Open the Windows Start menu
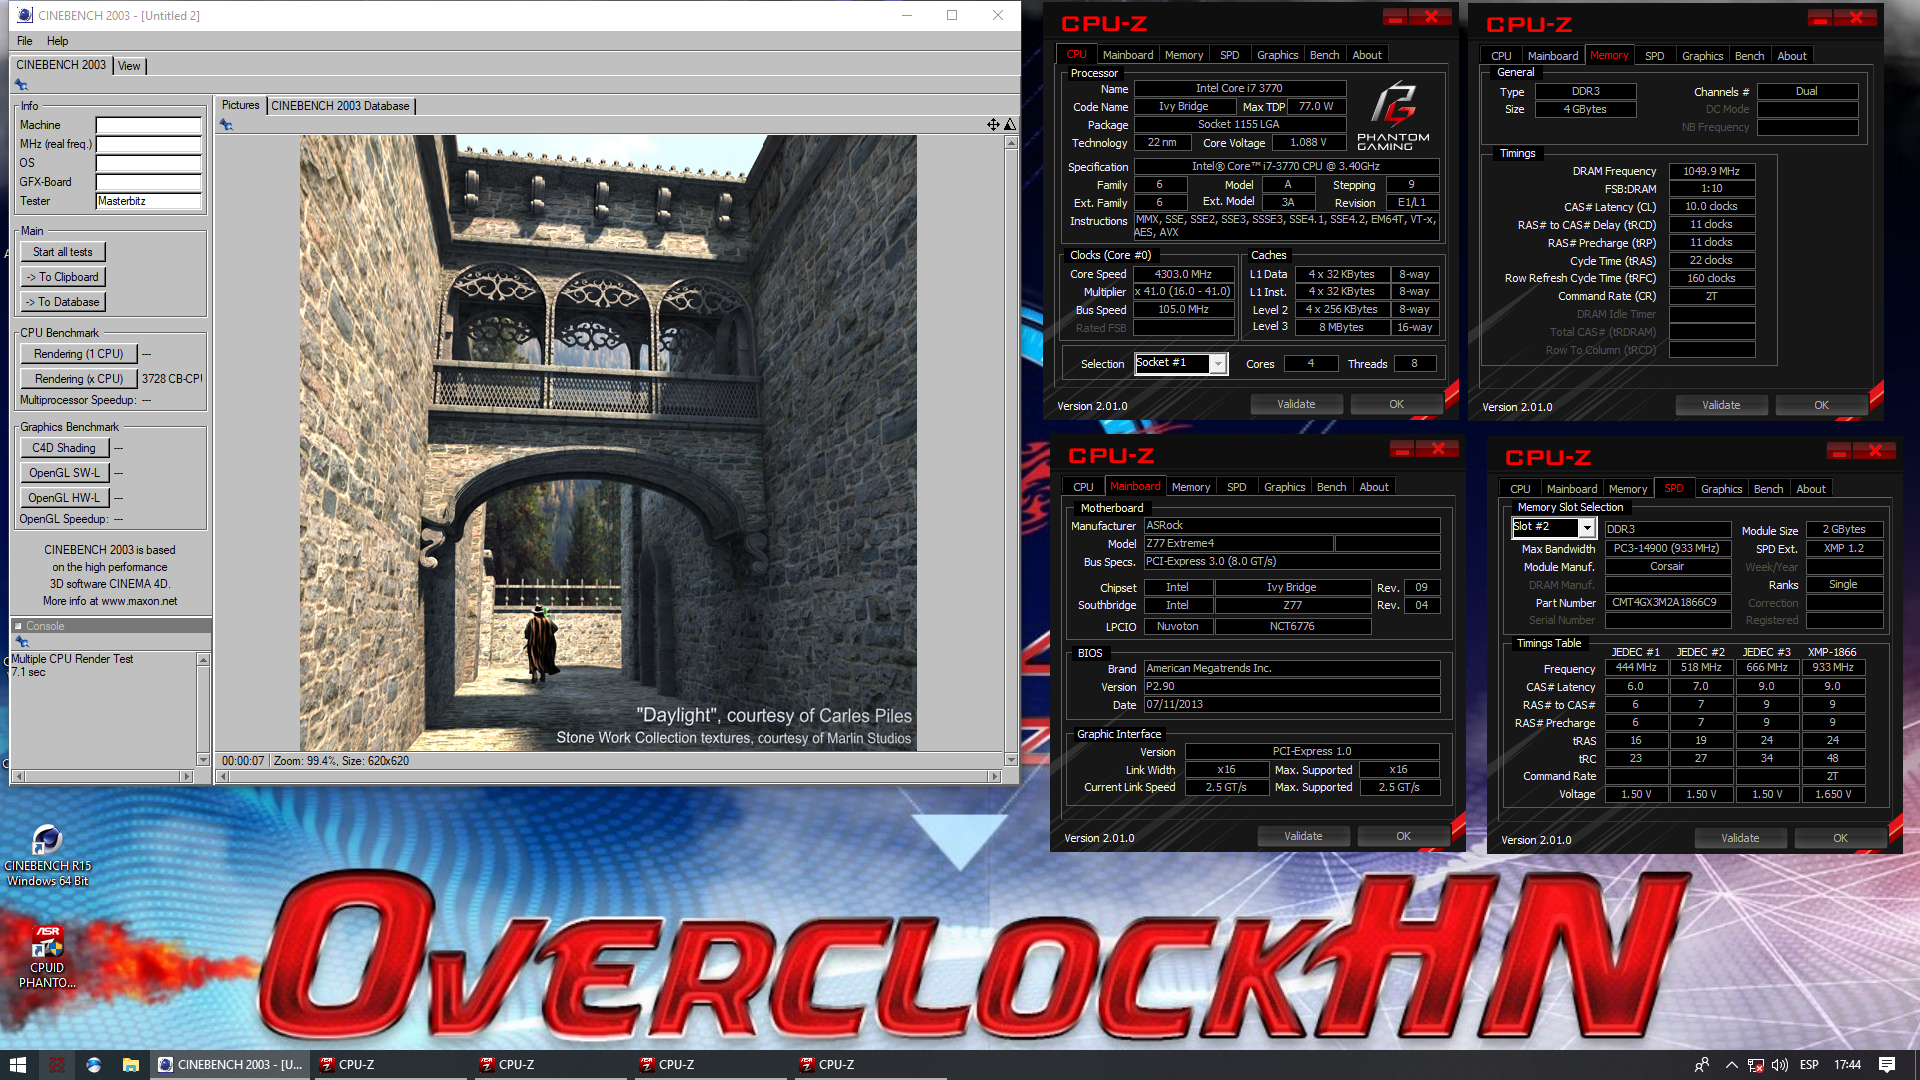Screen dimensions: 1920x1080 point(18,1065)
